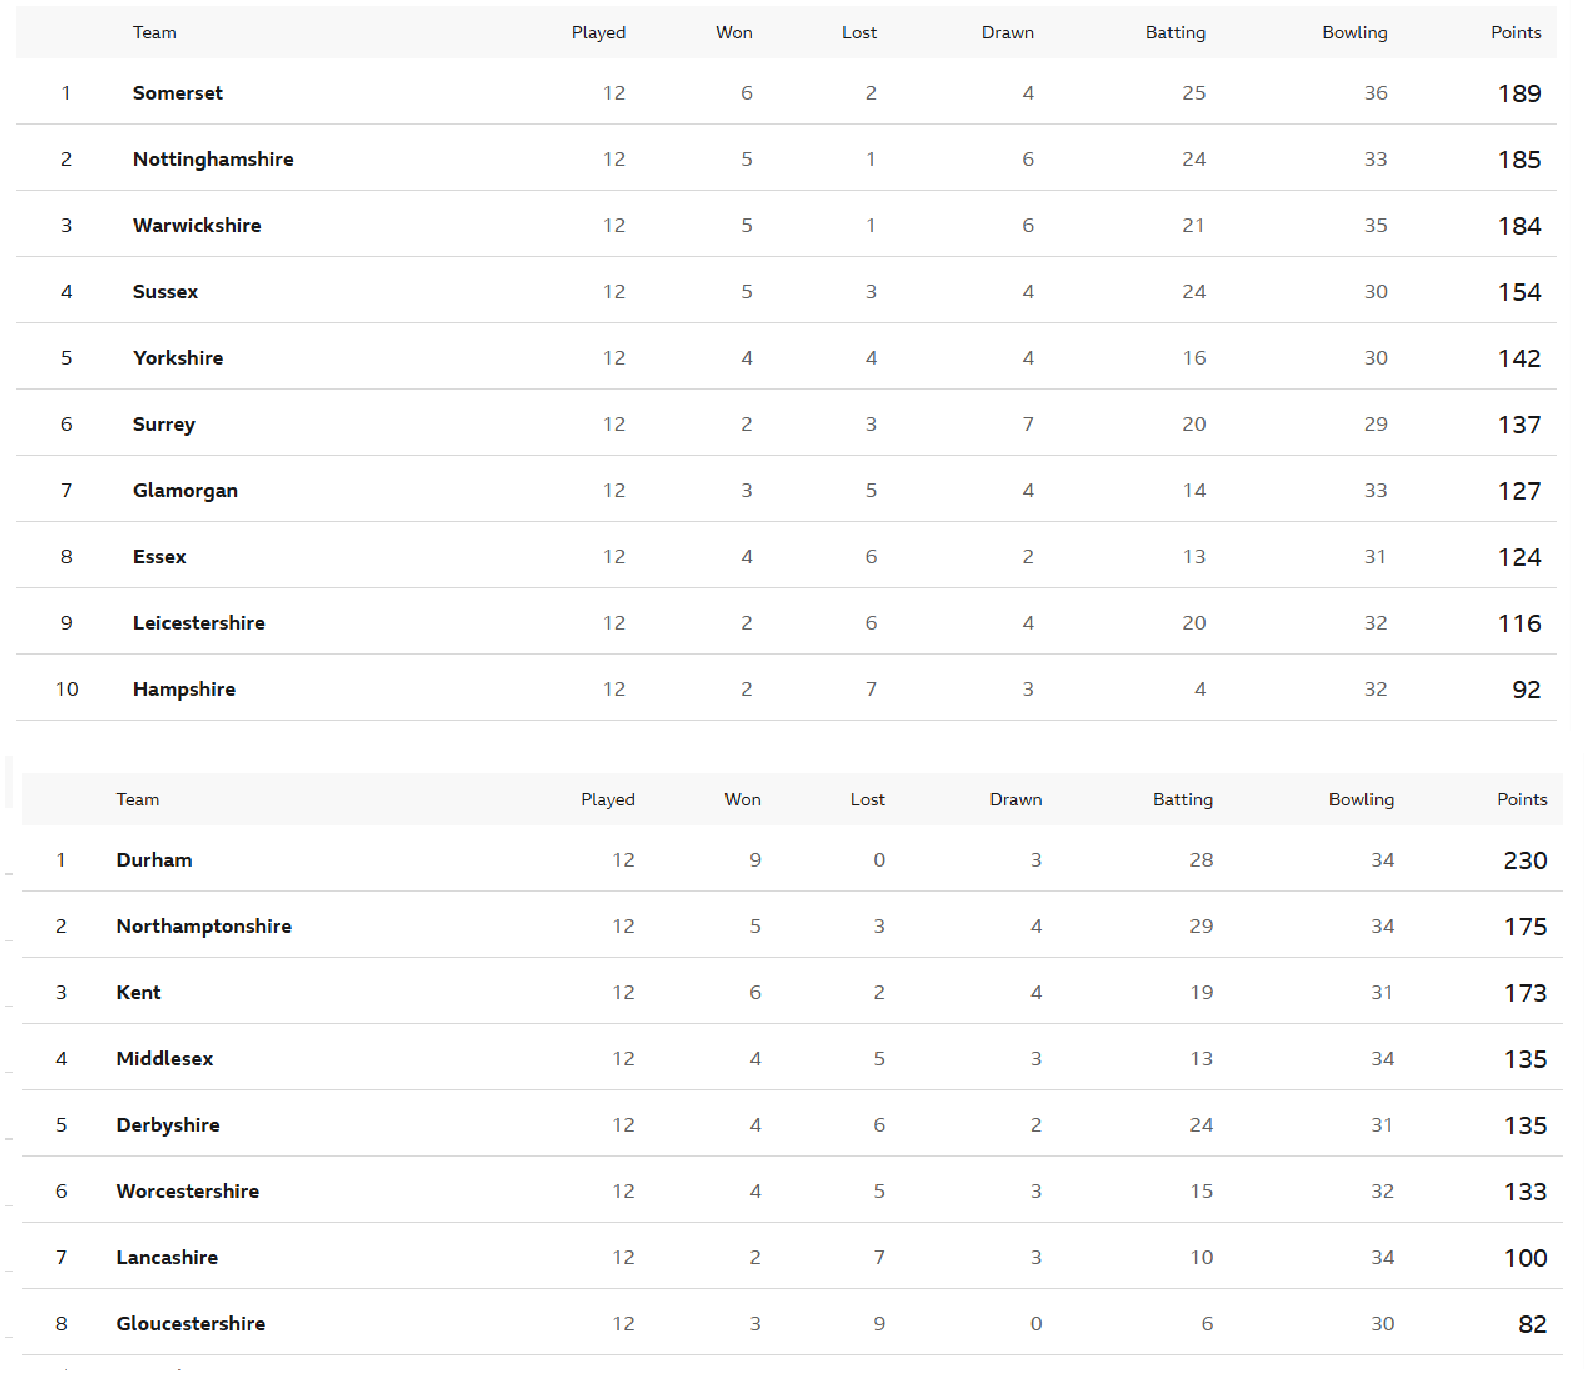The width and height of the screenshot is (1592, 1376).
Task: Select the Hampshire team entry
Action: (184, 689)
